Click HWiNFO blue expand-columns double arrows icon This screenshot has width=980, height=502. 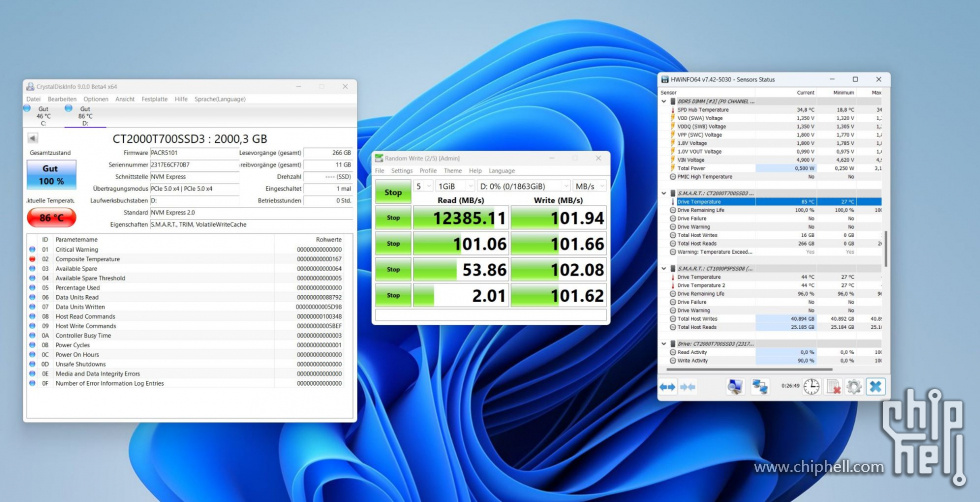point(668,387)
